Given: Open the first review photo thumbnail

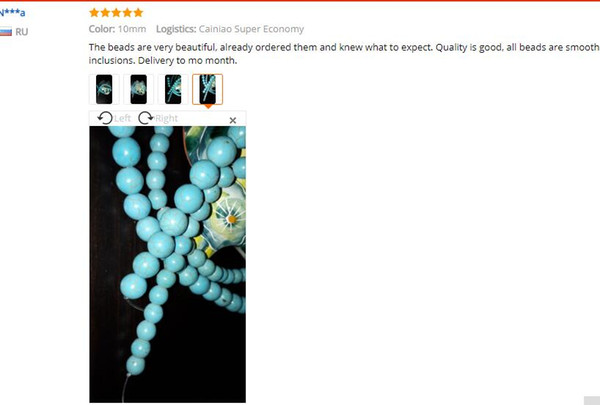Looking at the screenshot, I should click(104, 89).
